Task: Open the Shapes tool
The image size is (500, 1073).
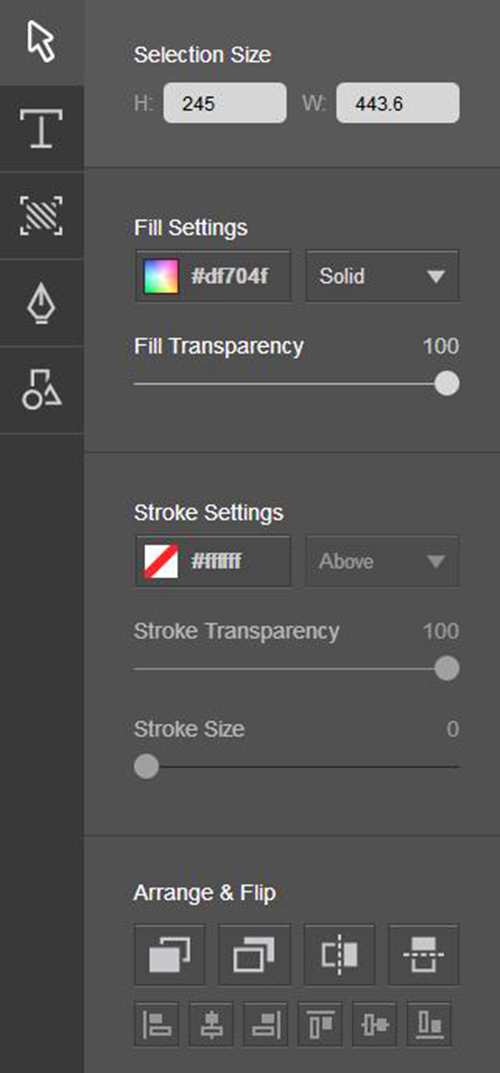Action: coord(41,390)
